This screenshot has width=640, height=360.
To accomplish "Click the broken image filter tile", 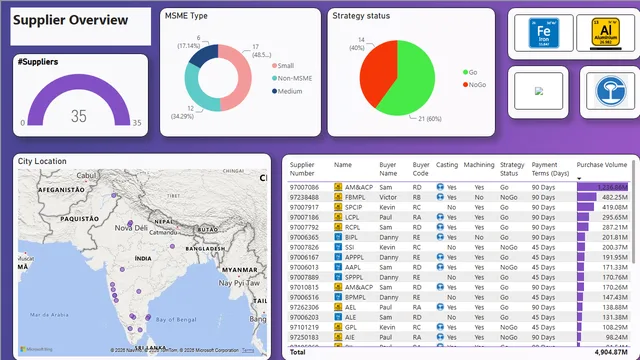I will click(539, 91).
